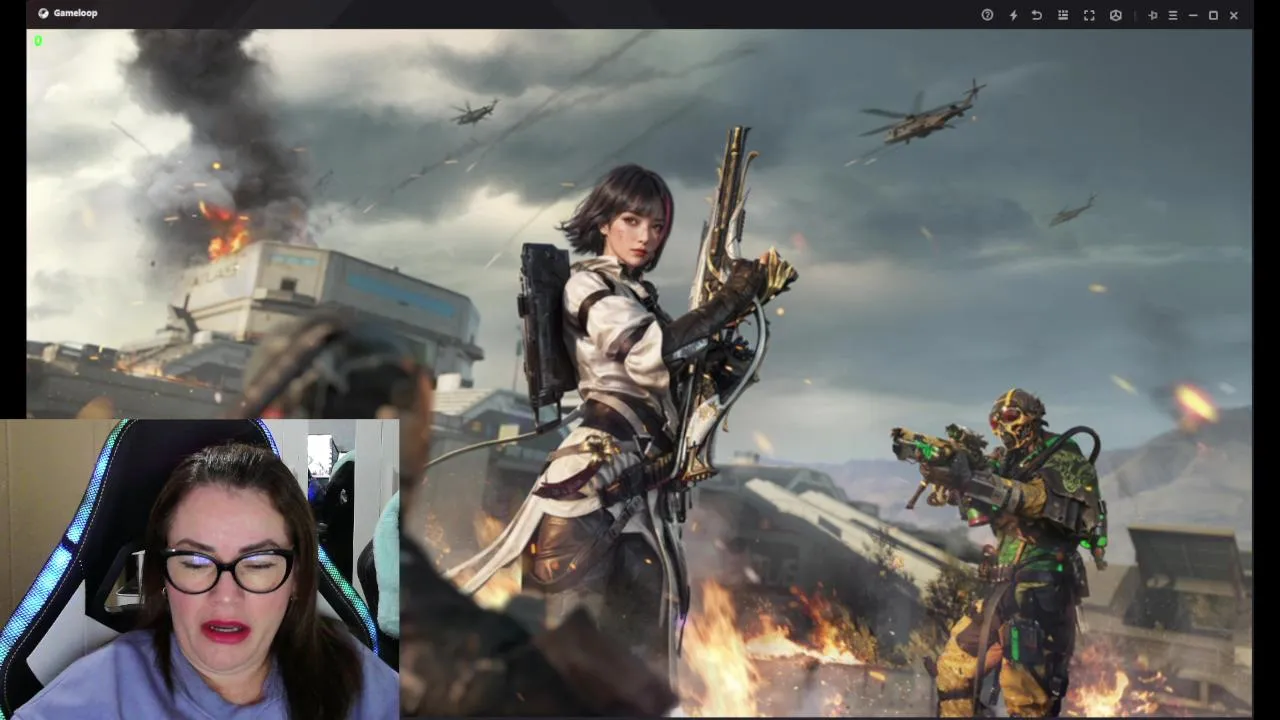Image resolution: width=1280 pixels, height=720 pixels.
Task: Click the Gameloop logo icon
Action: tap(43, 13)
